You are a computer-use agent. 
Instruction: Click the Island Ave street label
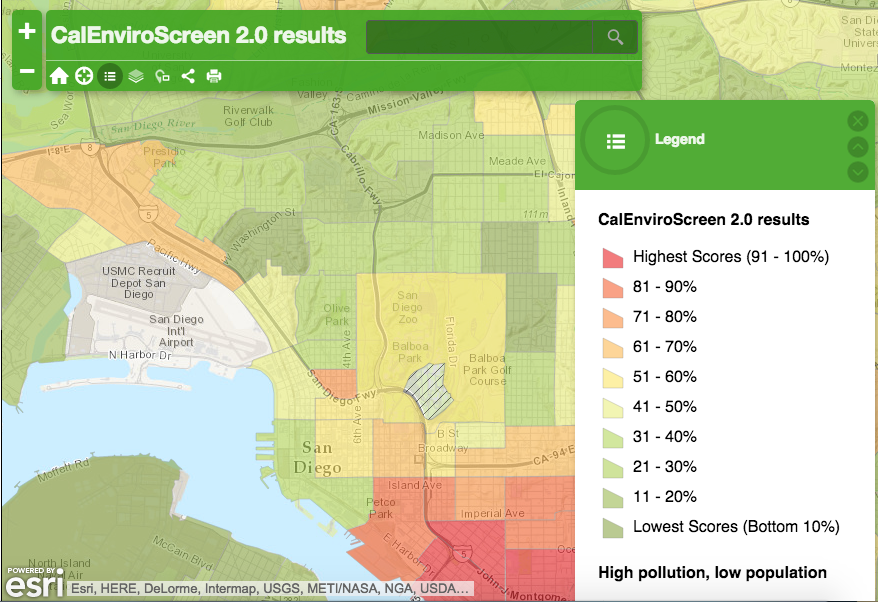(414, 485)
